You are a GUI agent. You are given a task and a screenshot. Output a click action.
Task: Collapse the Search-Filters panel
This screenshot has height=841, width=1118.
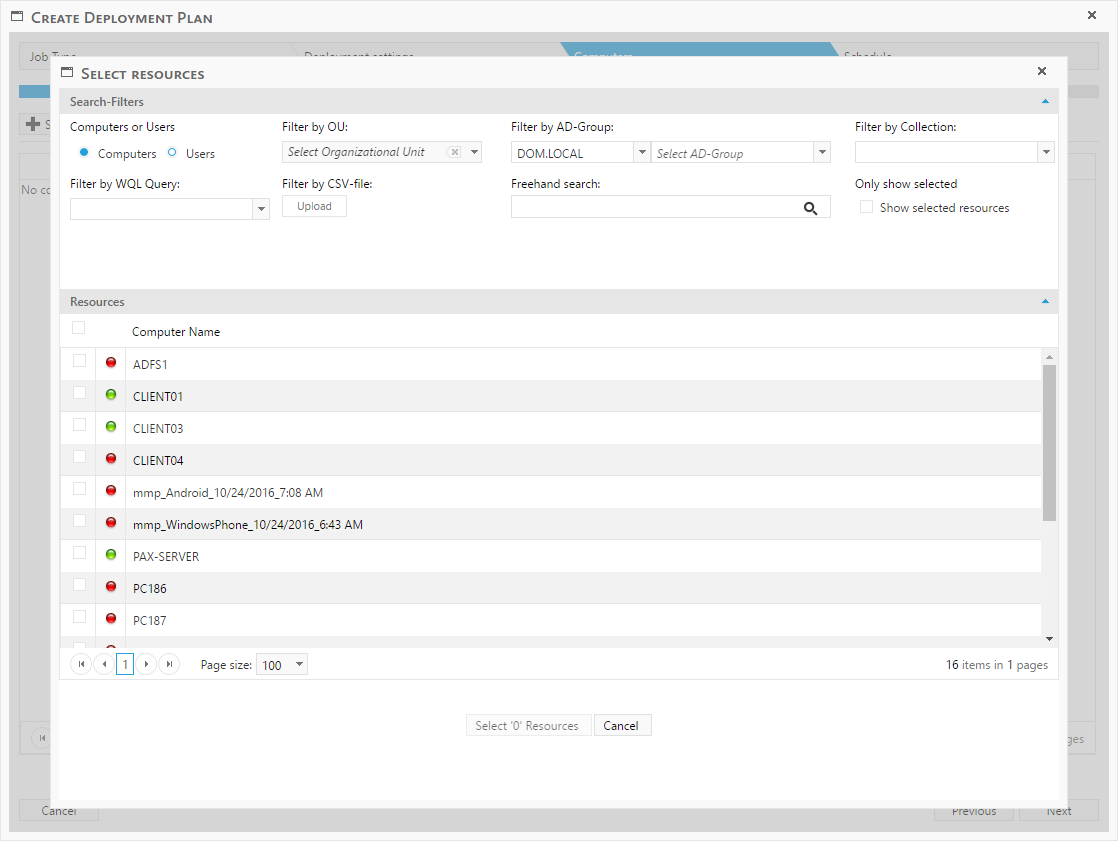(x=1045, y=101)
